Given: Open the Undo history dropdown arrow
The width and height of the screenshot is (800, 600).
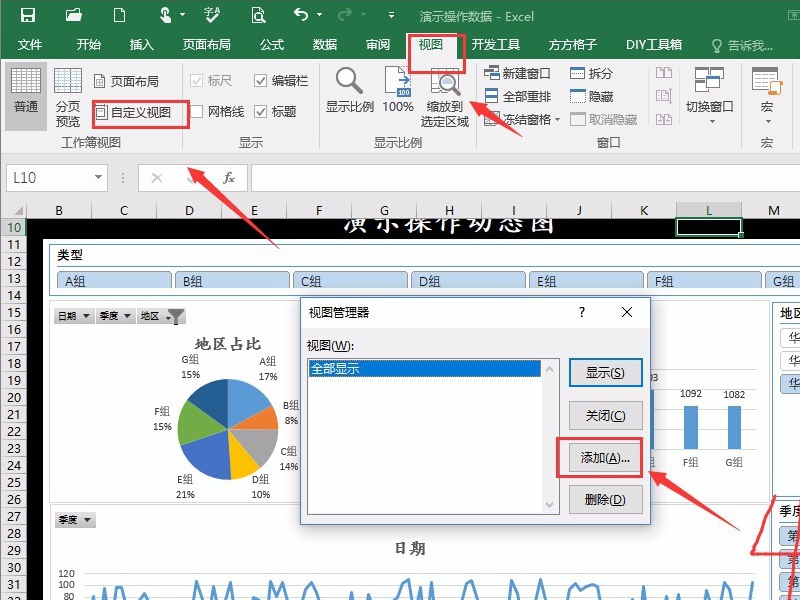Looking at the screenshot, I should tap(320, 15).
